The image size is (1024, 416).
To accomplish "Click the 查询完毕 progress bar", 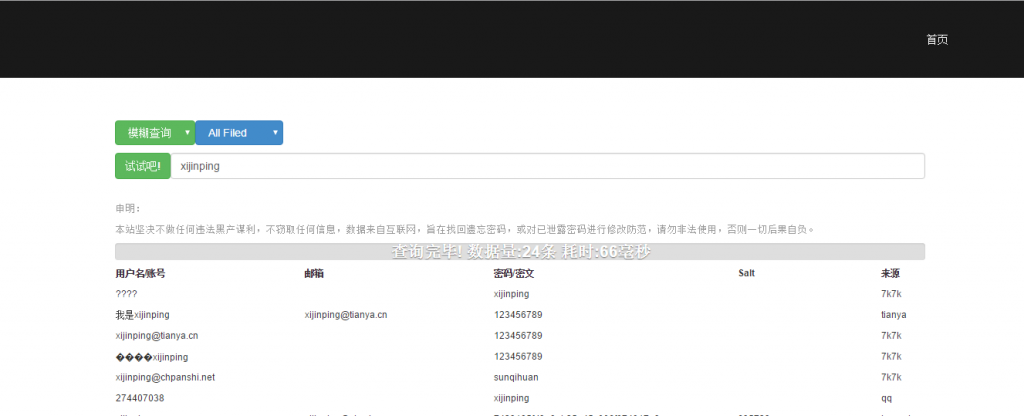I will [x=520, y=252].
